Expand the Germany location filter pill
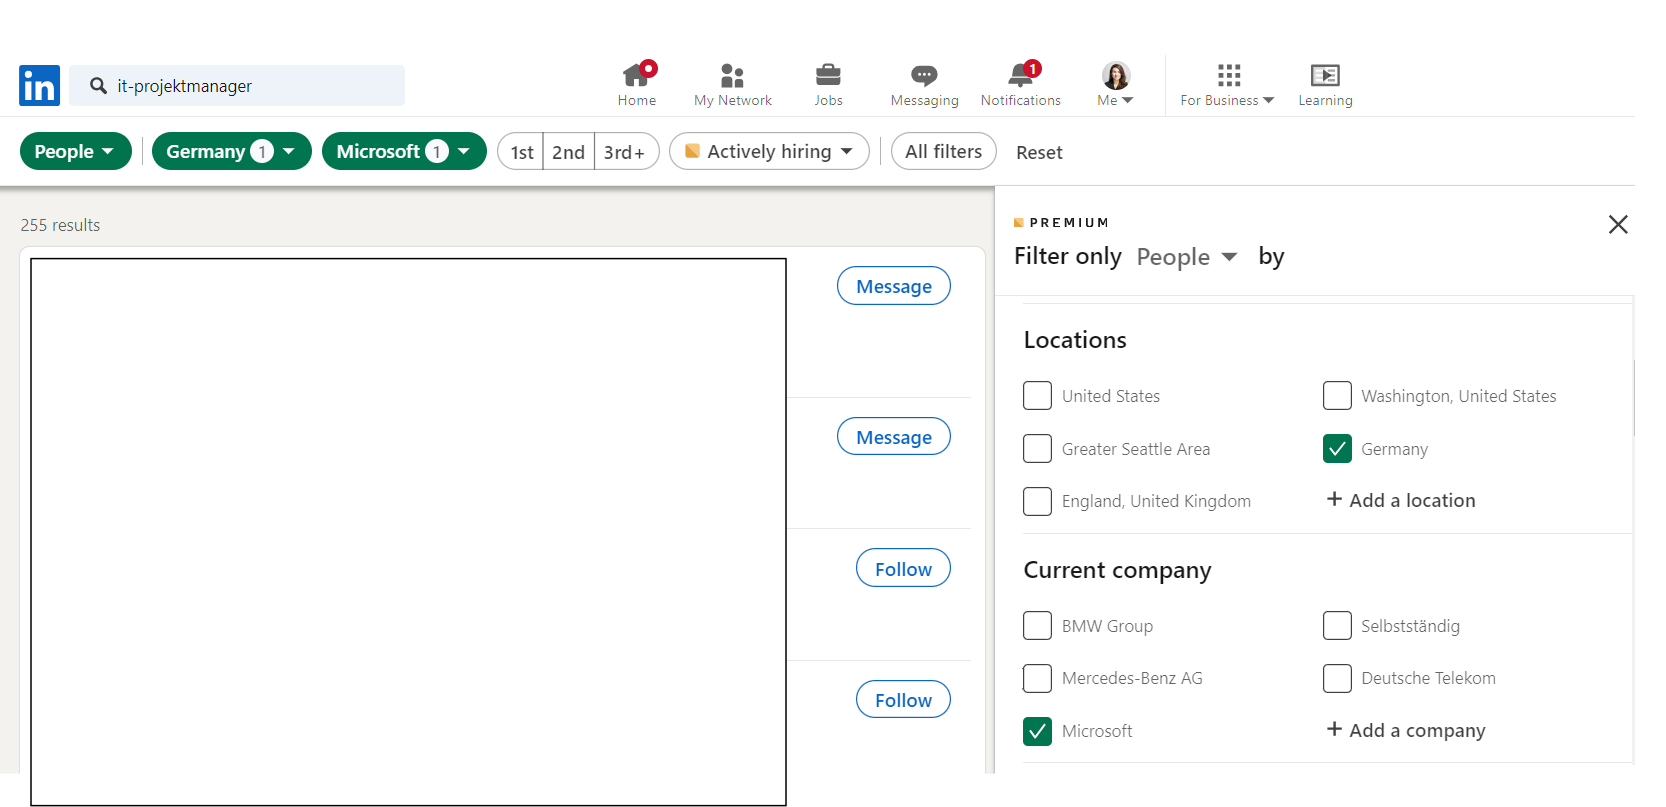The width and height of the screenshot is (1666, 807). (x=232, y=151)
